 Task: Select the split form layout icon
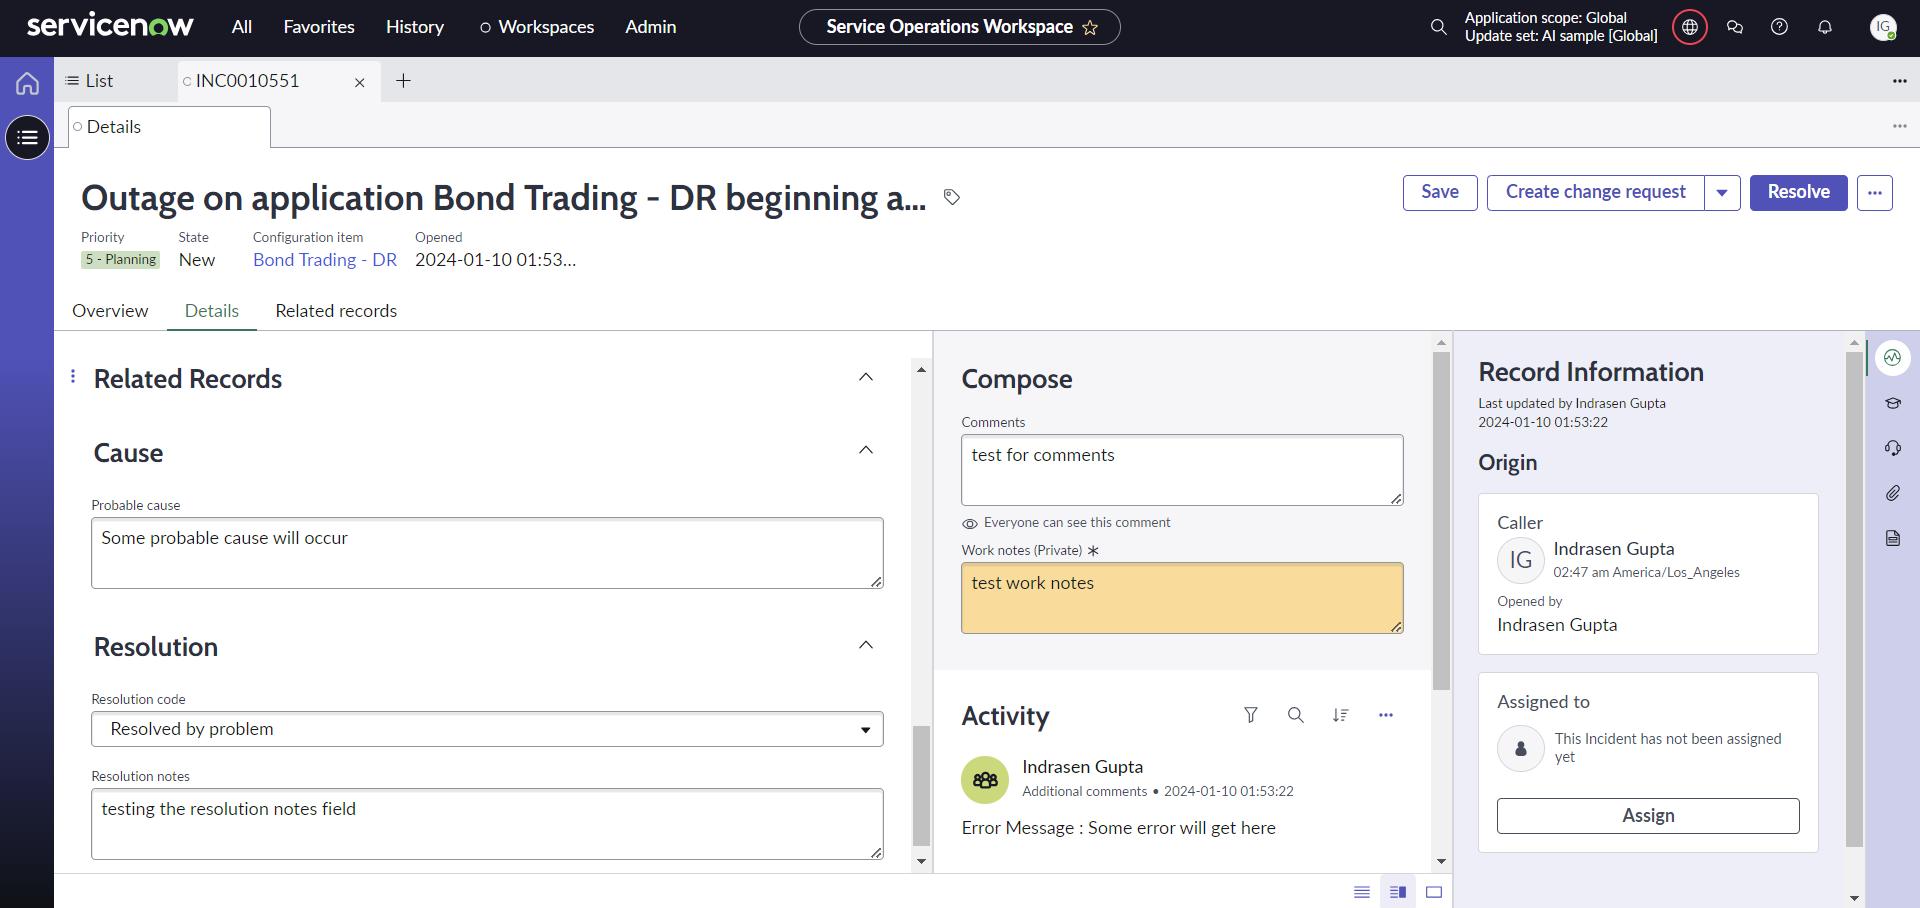[1398, 892]
